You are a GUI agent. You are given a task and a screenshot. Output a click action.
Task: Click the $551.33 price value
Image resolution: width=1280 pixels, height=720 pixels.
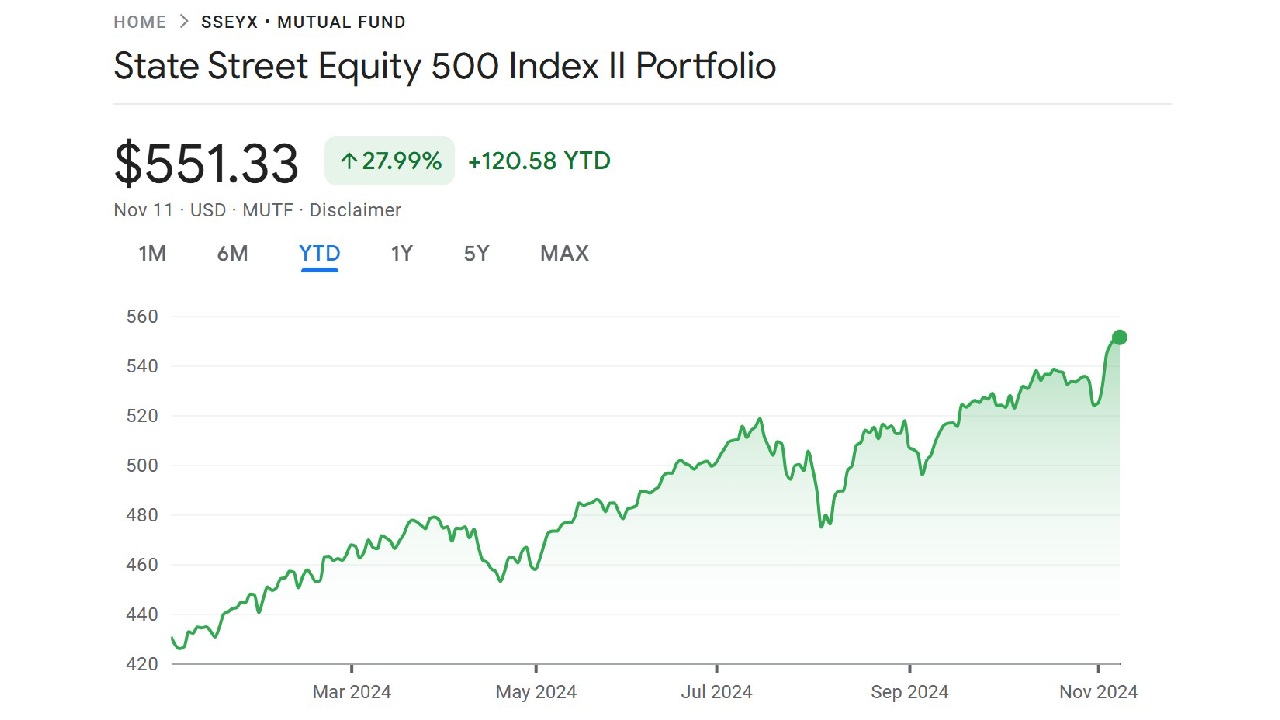click(x=207, y=164)
